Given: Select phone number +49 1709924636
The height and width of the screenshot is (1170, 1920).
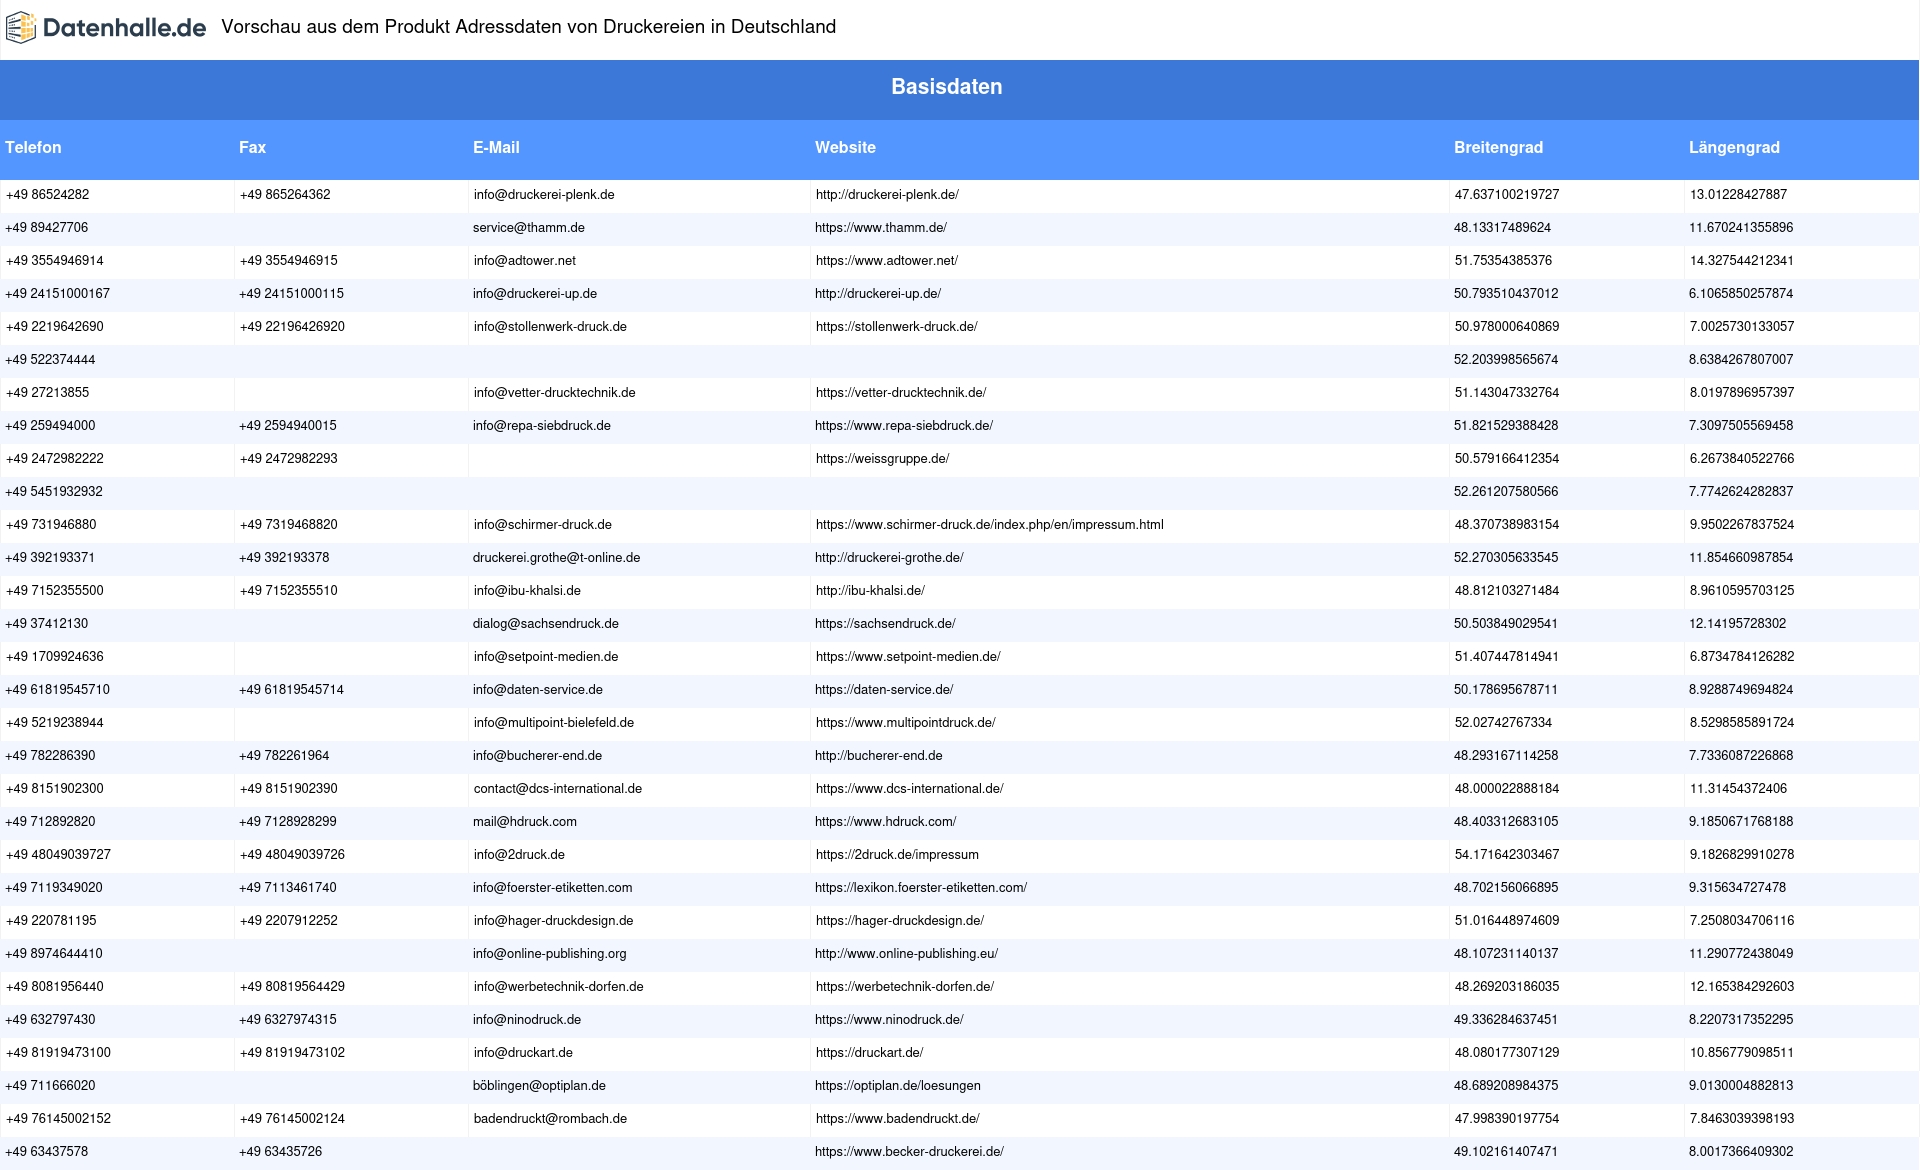Looking at the screenshot, I should [54, 657].
